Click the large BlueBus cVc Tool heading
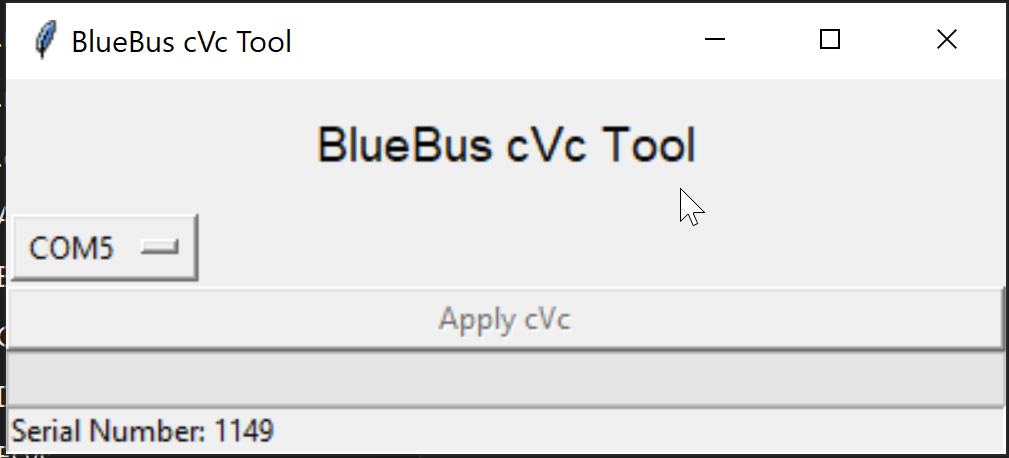The image size is (1009, 458). (x=506, y=145)
